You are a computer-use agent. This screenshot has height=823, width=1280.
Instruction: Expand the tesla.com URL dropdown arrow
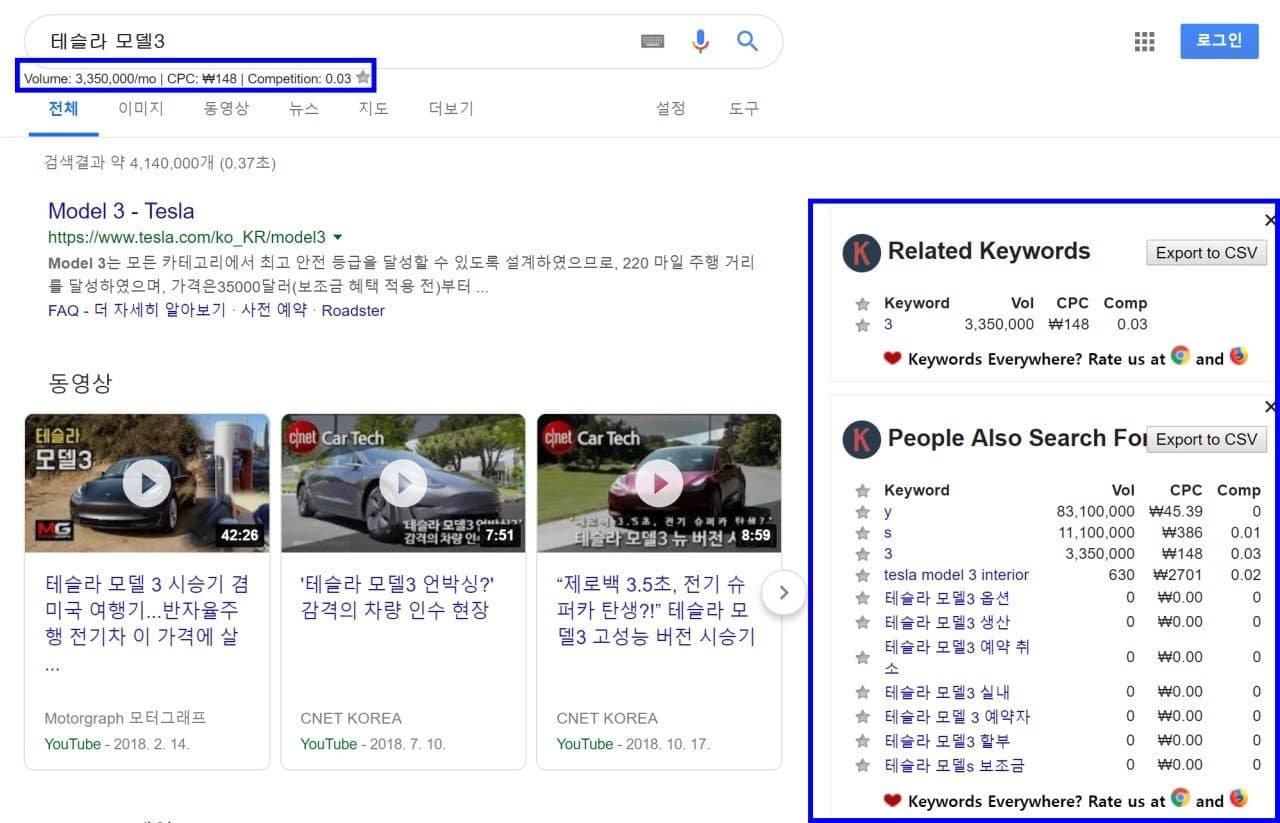(x=337, y=238)
